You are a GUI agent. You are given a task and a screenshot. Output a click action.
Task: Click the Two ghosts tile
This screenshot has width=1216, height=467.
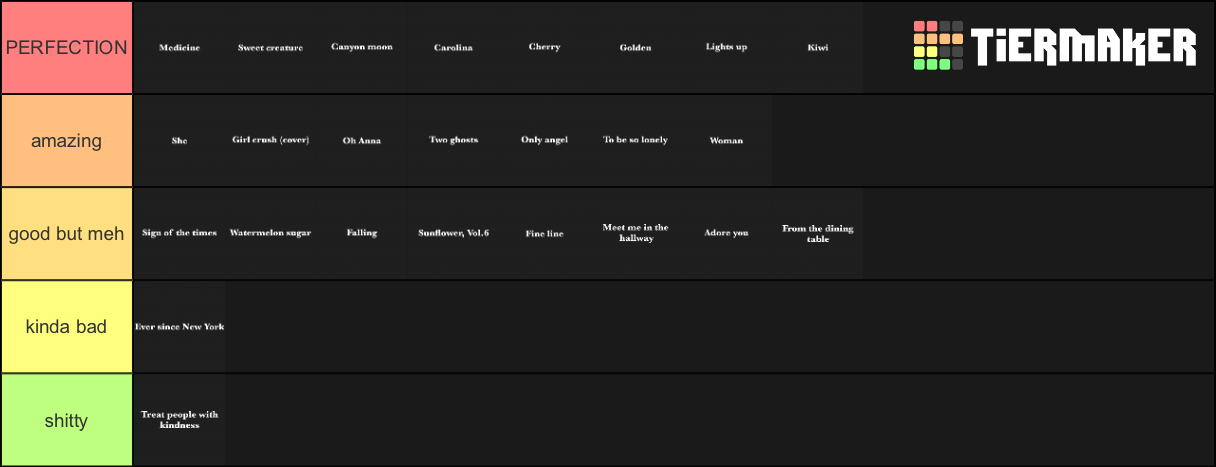coord(453,140)
